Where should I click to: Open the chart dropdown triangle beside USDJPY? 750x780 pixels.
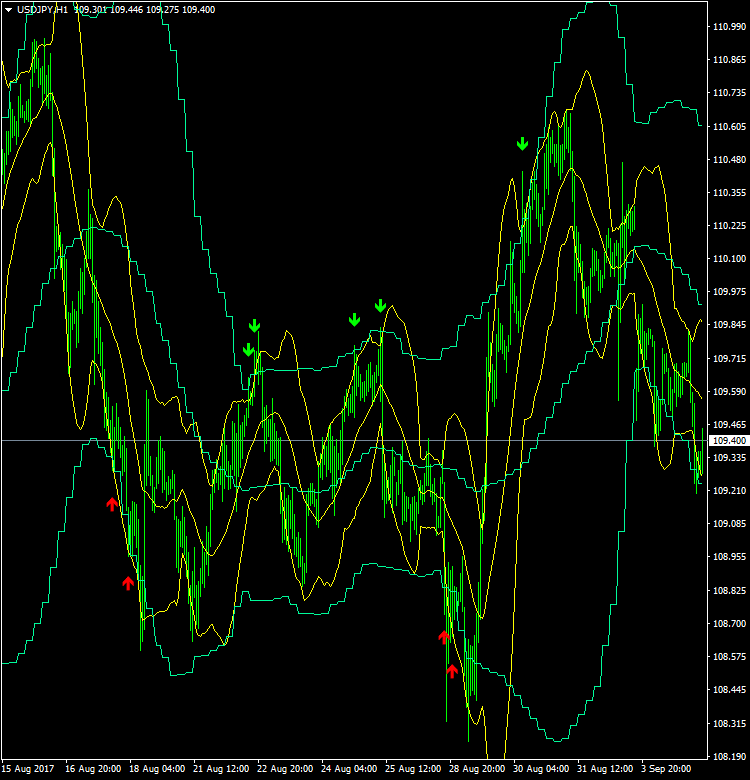(8, 10)
